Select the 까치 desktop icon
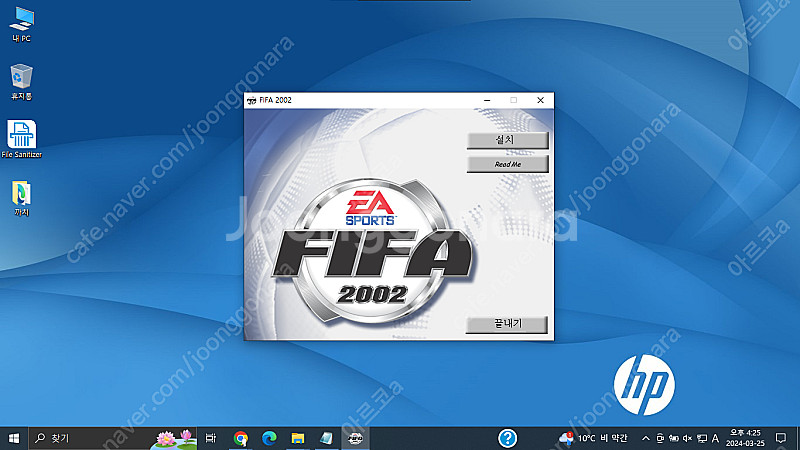This screenshot has width=800, height=450. tap(21, 198)
